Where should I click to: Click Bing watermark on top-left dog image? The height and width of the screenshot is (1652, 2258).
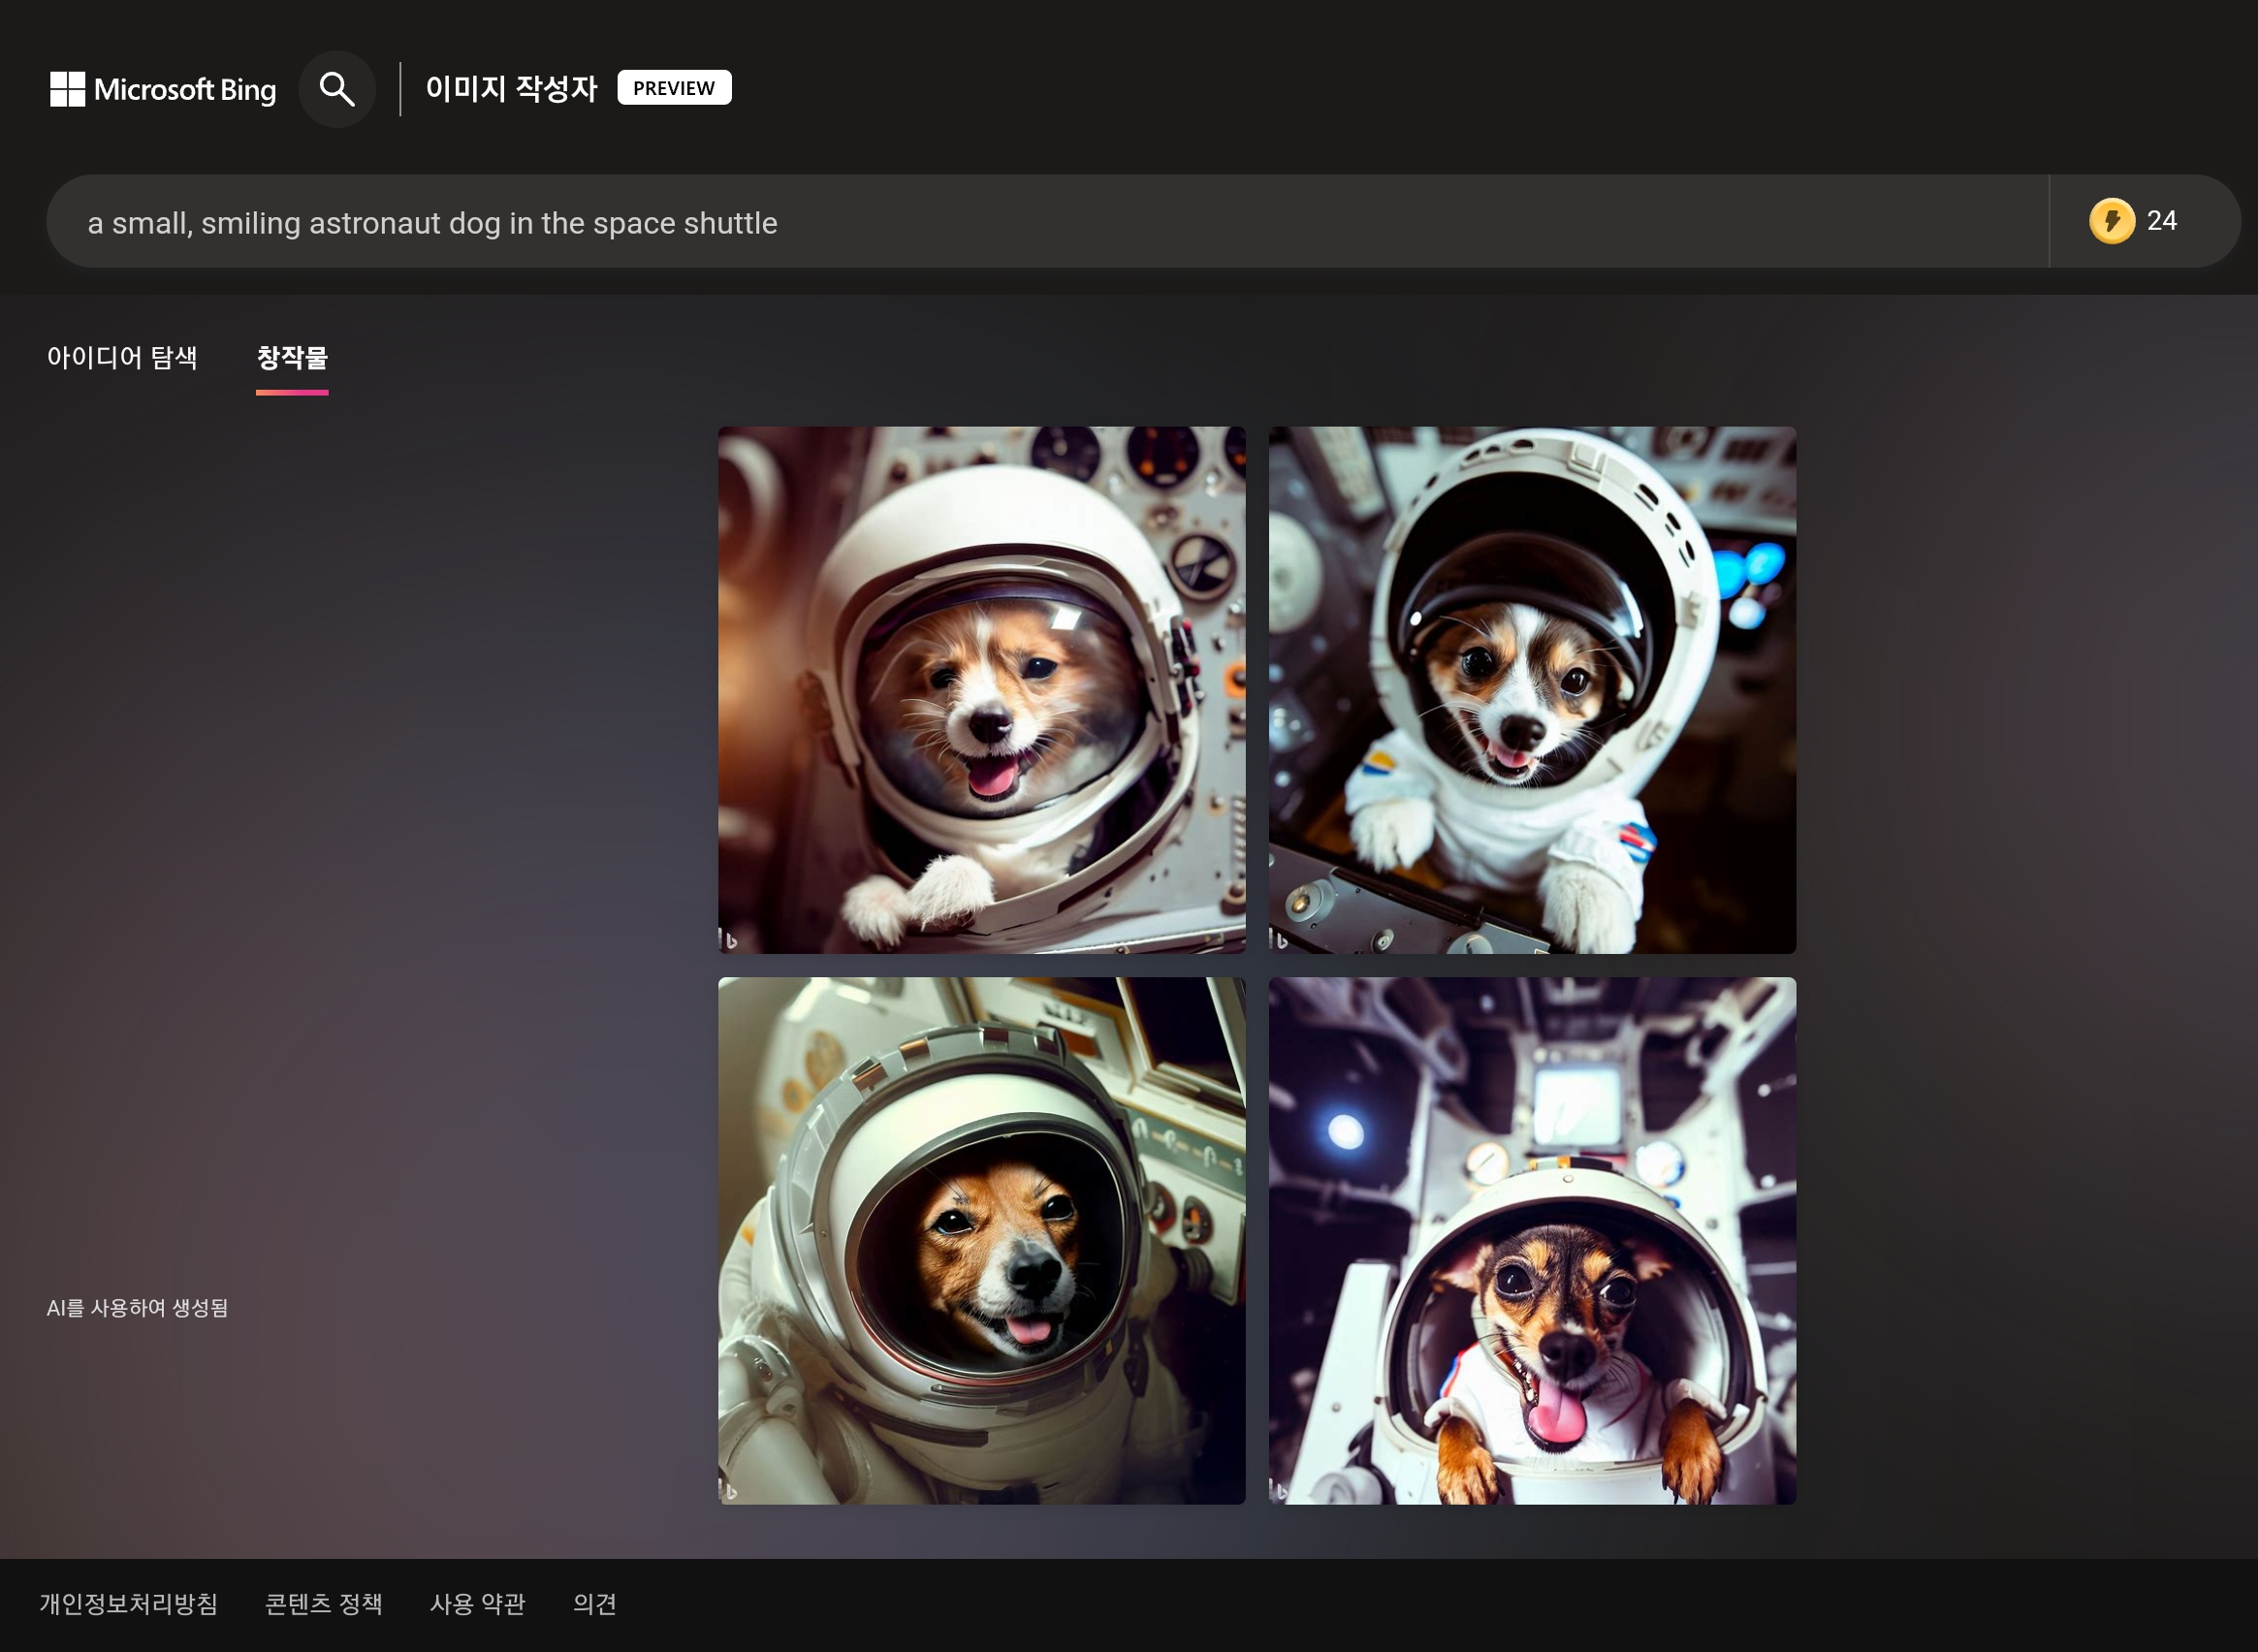click(x=729, y=940)
